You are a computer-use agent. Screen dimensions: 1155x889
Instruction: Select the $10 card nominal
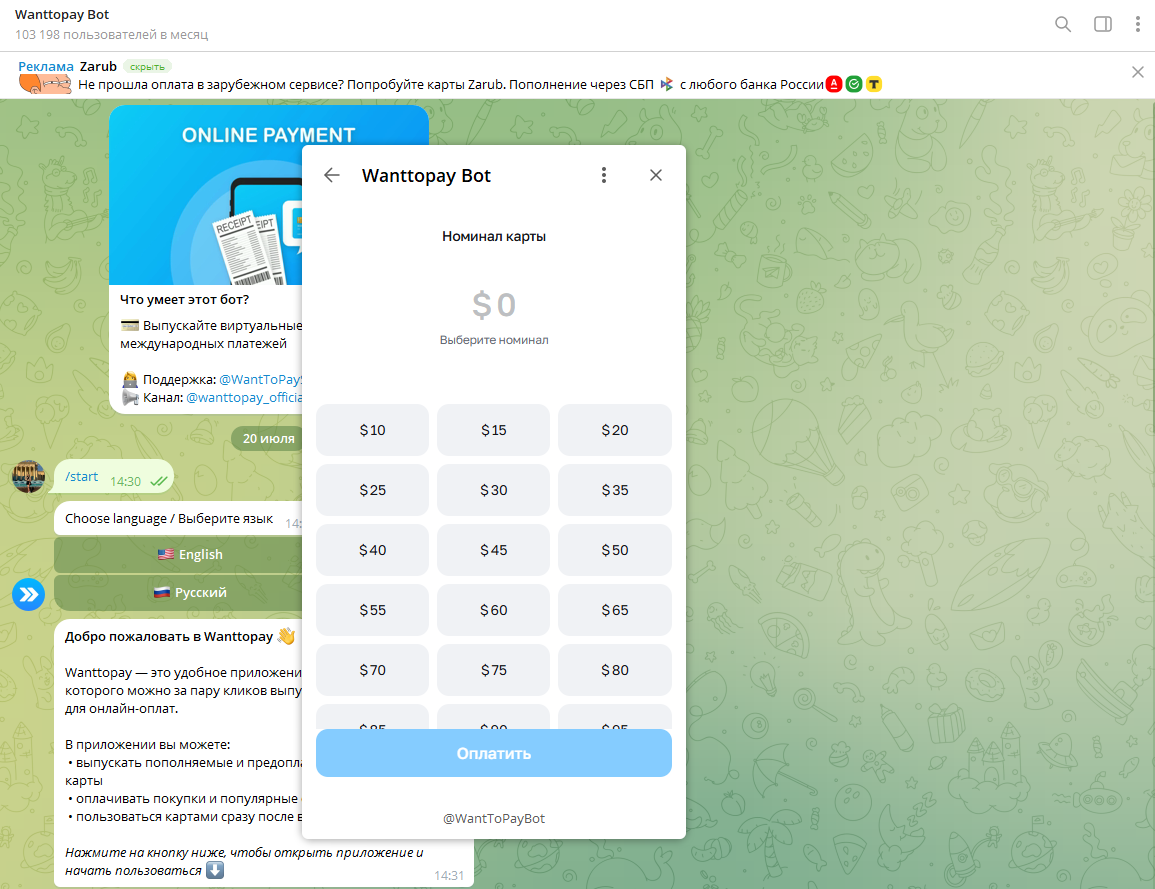click(x=372, y=430)
